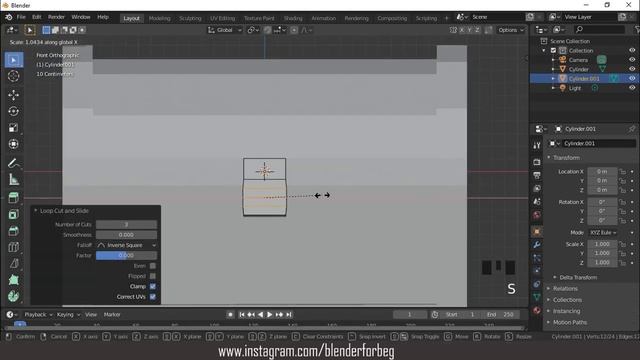Switch to the Sculpting workspace tab
This screenshot has height=360, width=640.
pos(190,18)
